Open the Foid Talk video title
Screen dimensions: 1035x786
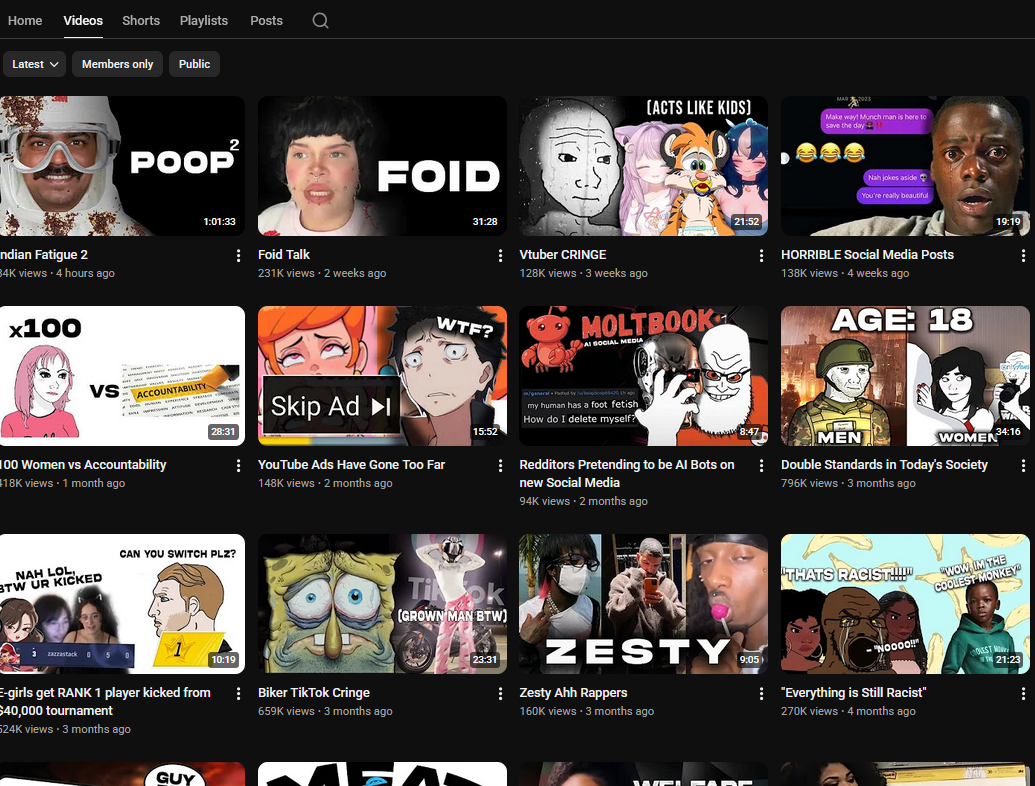(x=284, y=255)
